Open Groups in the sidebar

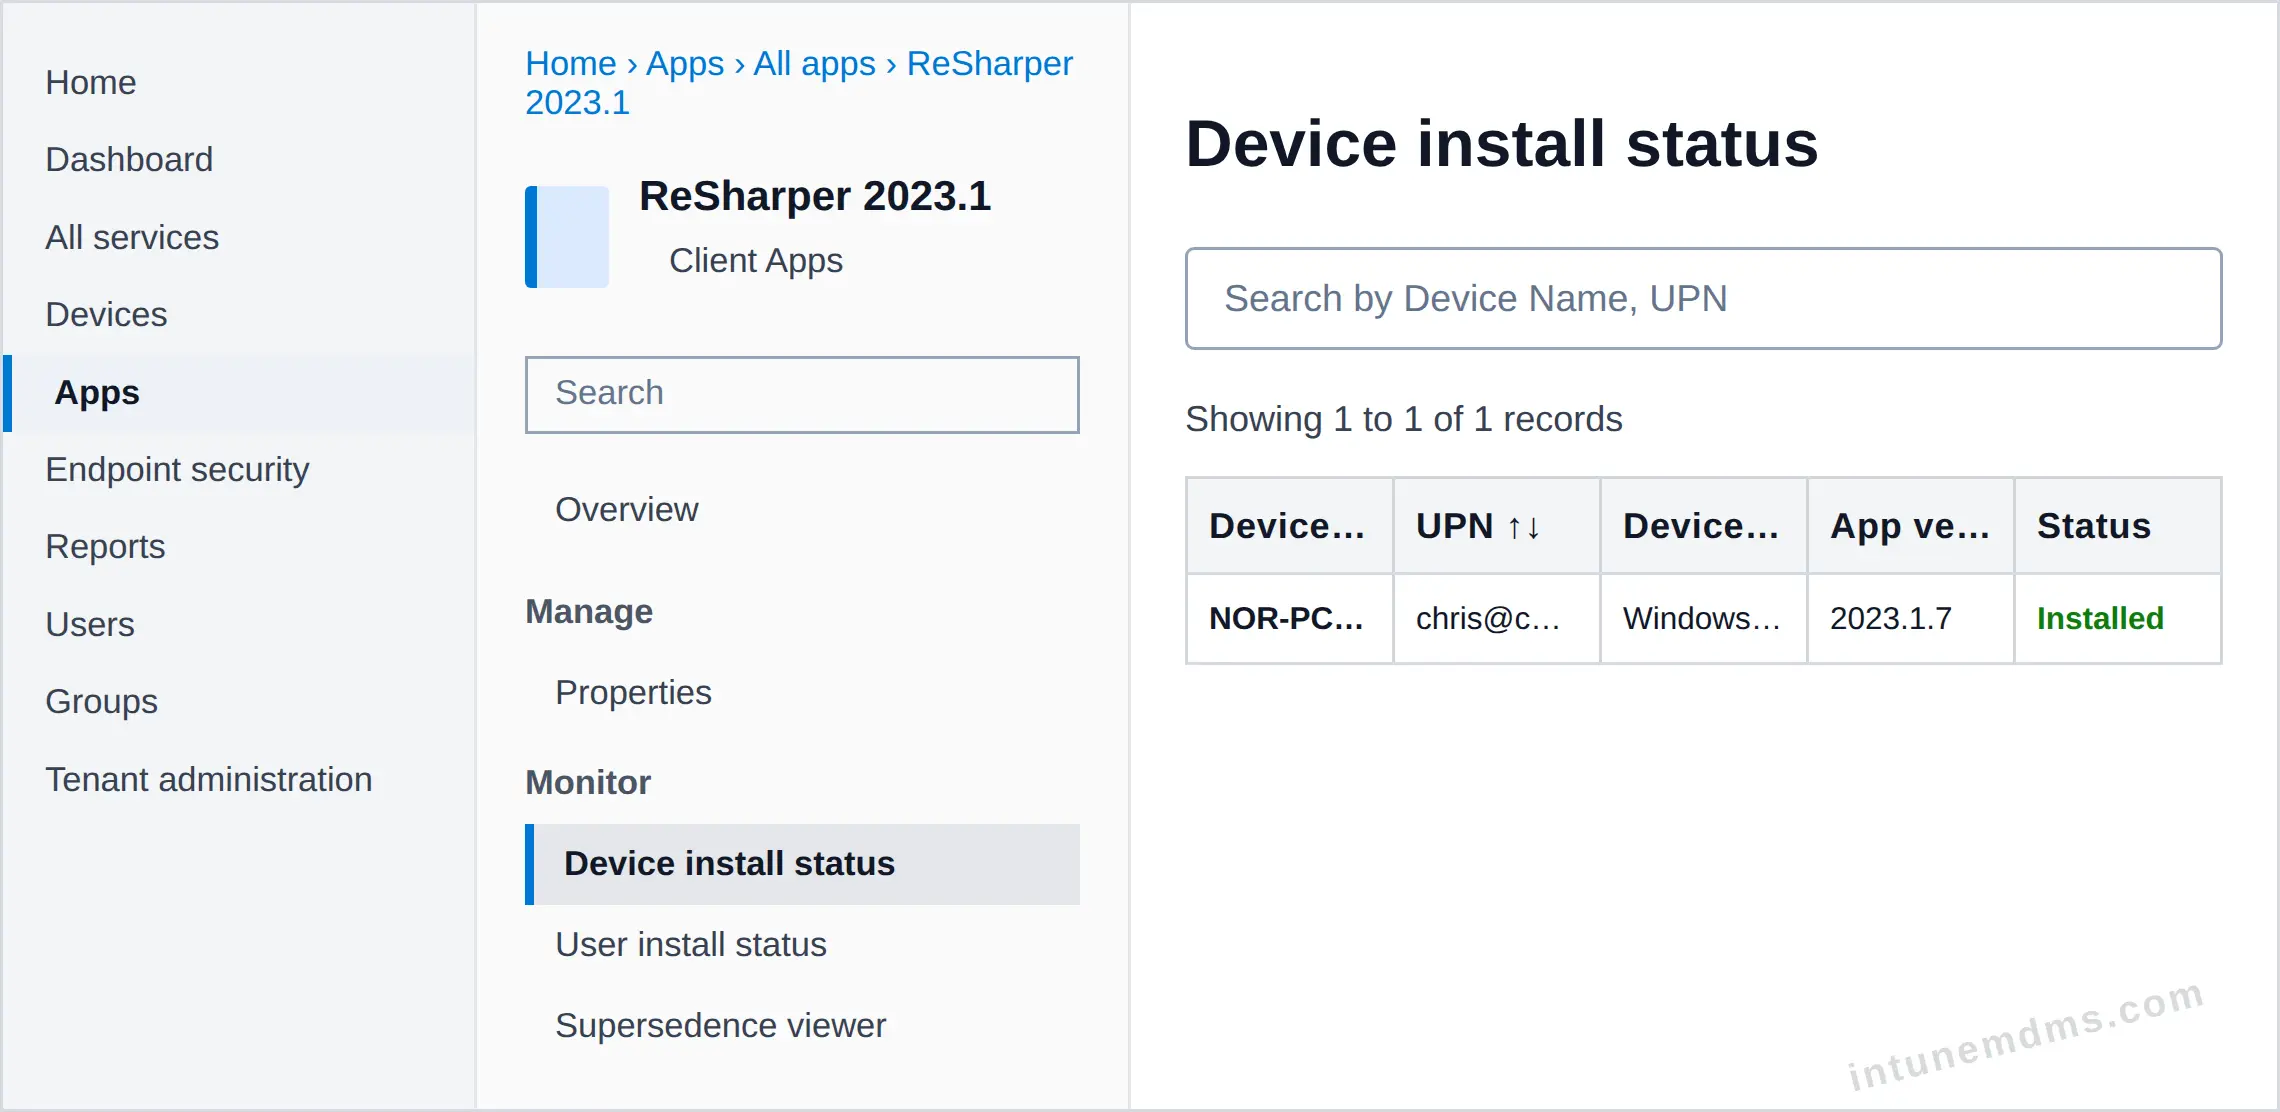[101, 701]
